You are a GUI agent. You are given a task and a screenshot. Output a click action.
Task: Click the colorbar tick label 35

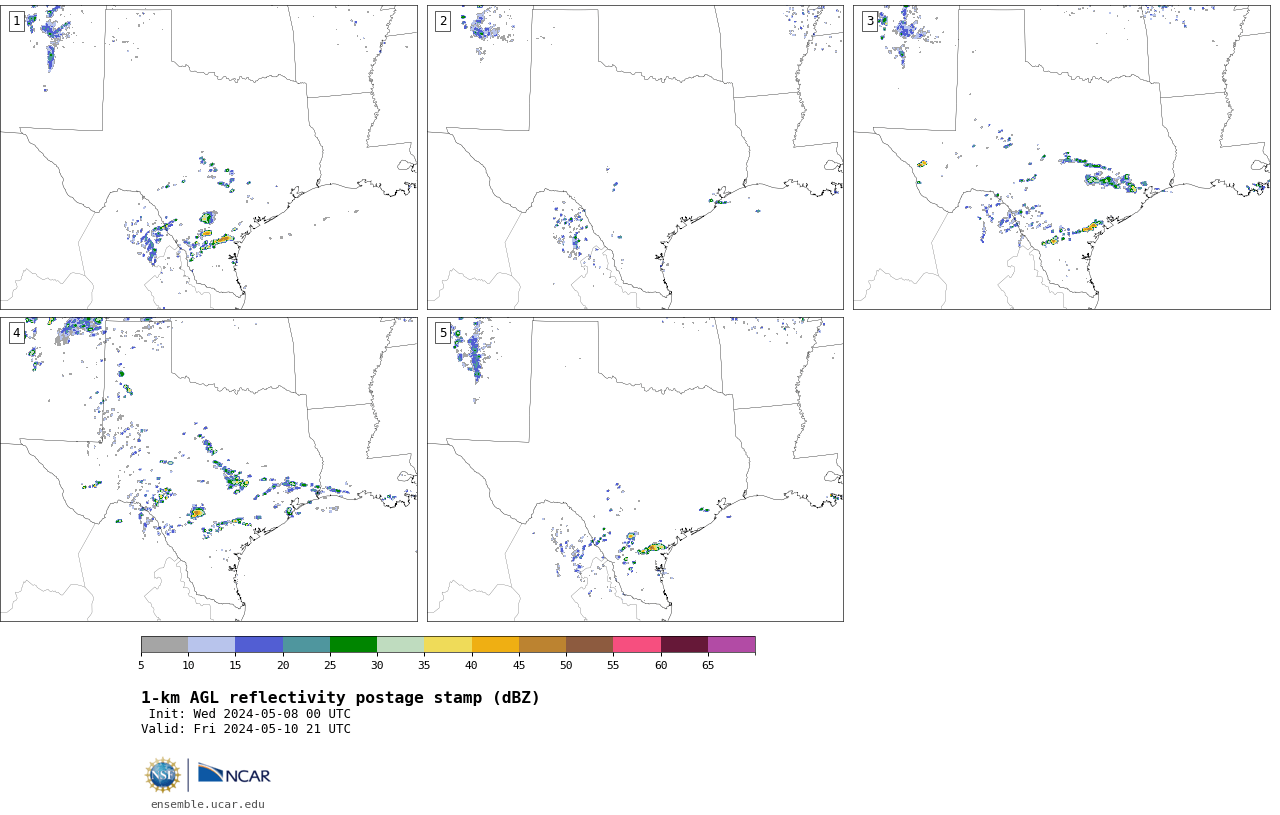click(x=424, y=666)
